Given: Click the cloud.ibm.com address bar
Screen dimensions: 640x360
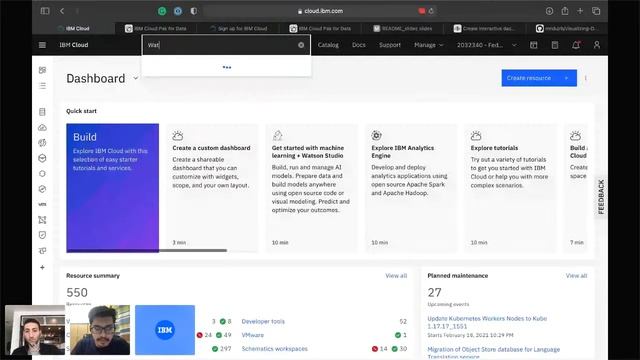Looking at the screenshot, I should click(x=320, y=11).
